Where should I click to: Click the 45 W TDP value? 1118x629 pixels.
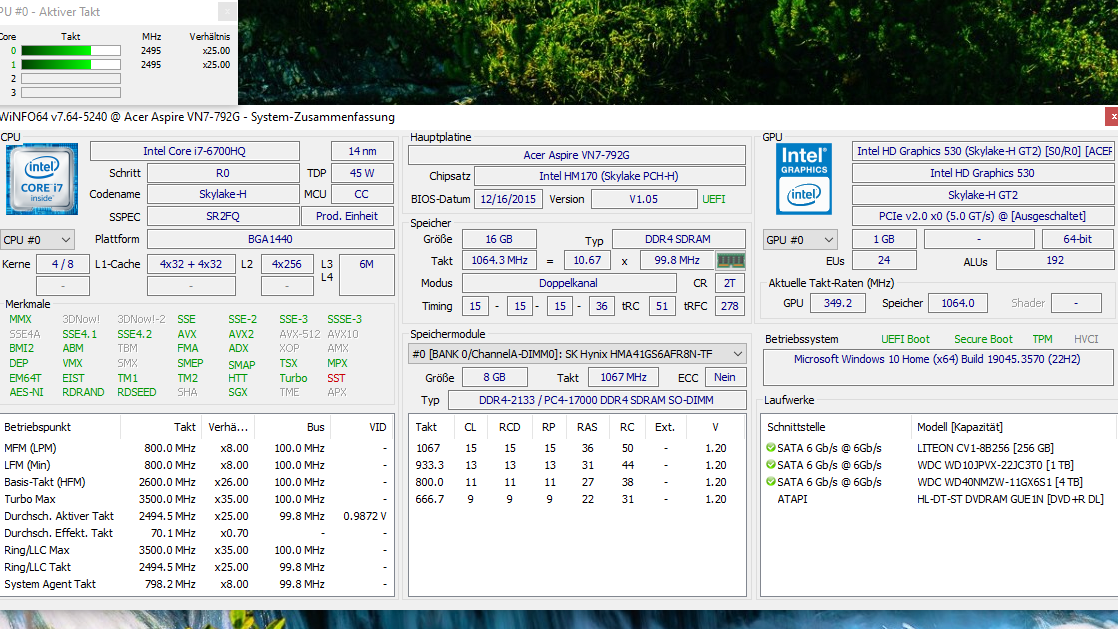pos(362,173)
